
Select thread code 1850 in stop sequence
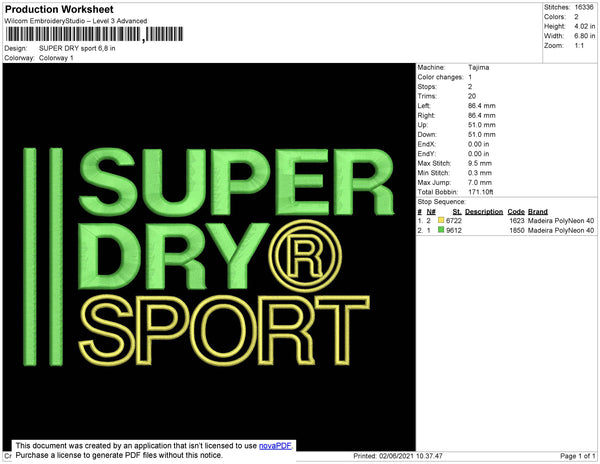coord(517,230)
